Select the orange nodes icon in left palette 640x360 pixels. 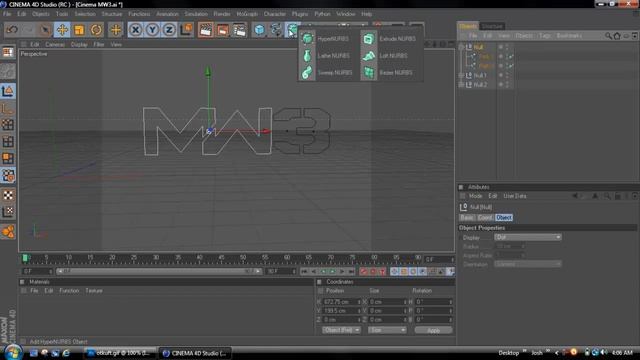point(8,231)
